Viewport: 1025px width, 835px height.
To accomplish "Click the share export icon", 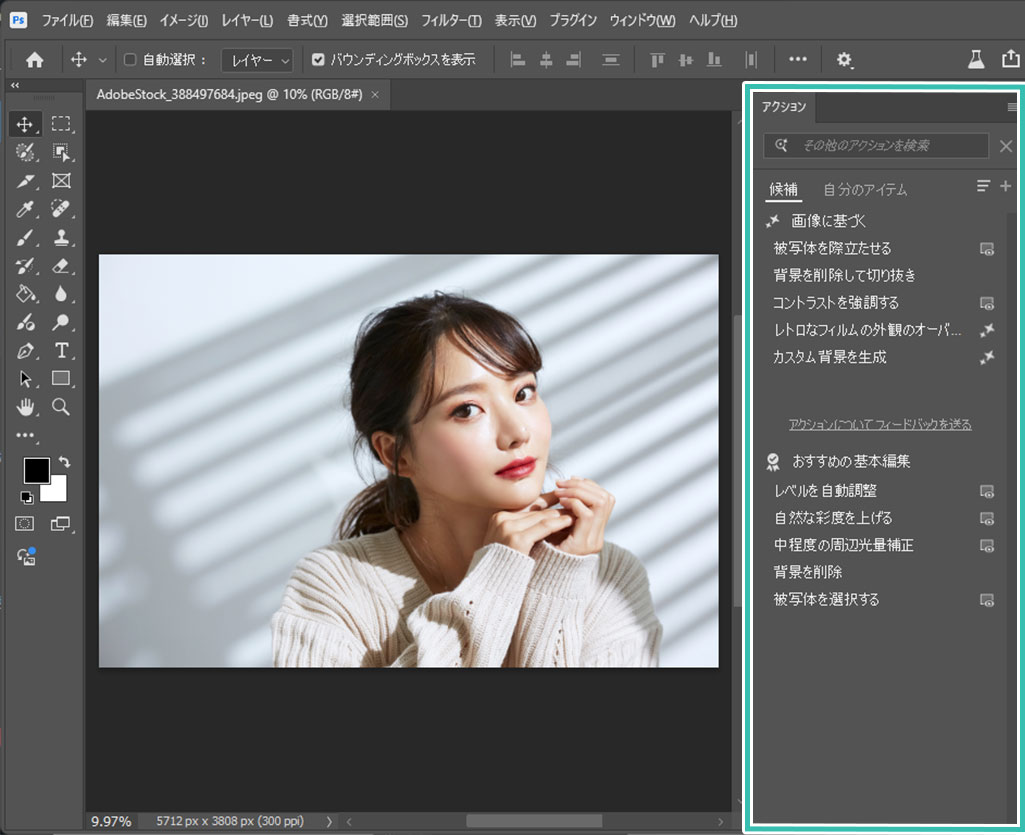I will 1011,59.
